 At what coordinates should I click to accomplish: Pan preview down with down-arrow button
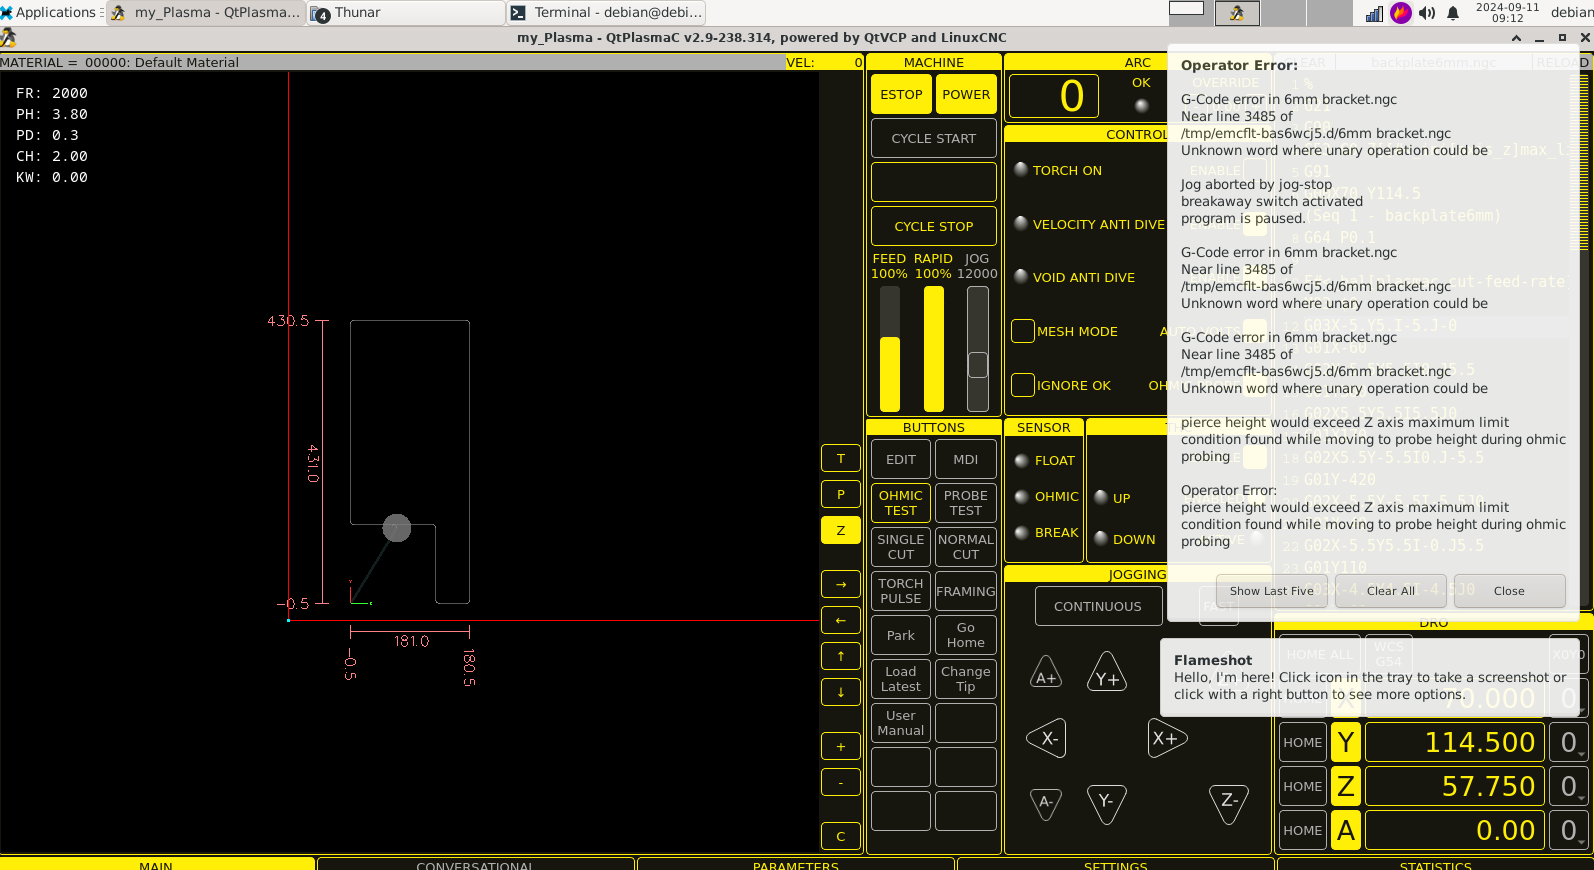pyautogui.click(x=841, y=691)
